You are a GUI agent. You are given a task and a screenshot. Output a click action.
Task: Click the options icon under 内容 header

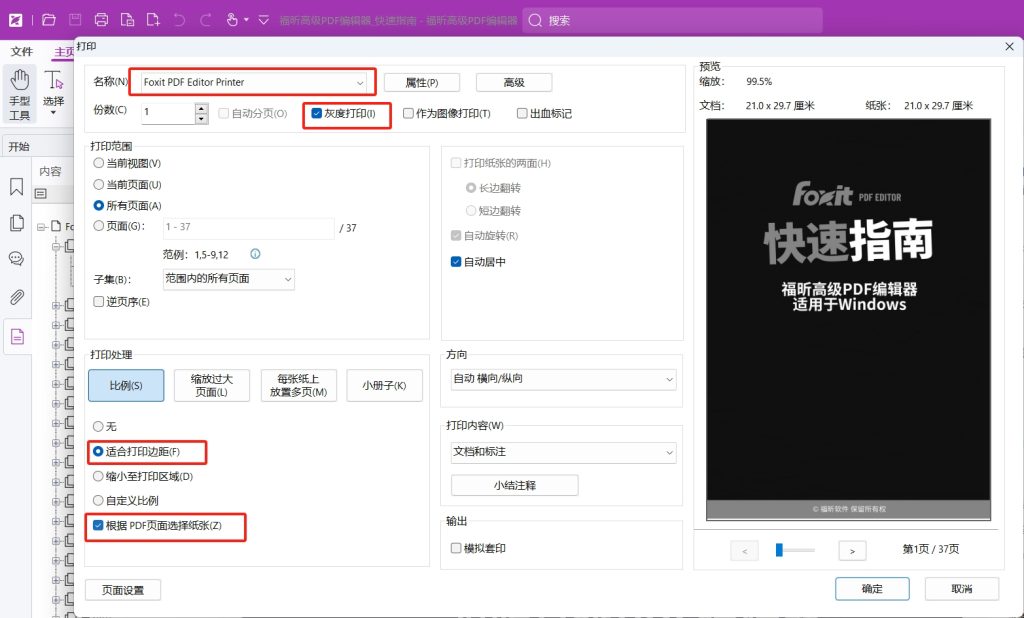point(40,193)
